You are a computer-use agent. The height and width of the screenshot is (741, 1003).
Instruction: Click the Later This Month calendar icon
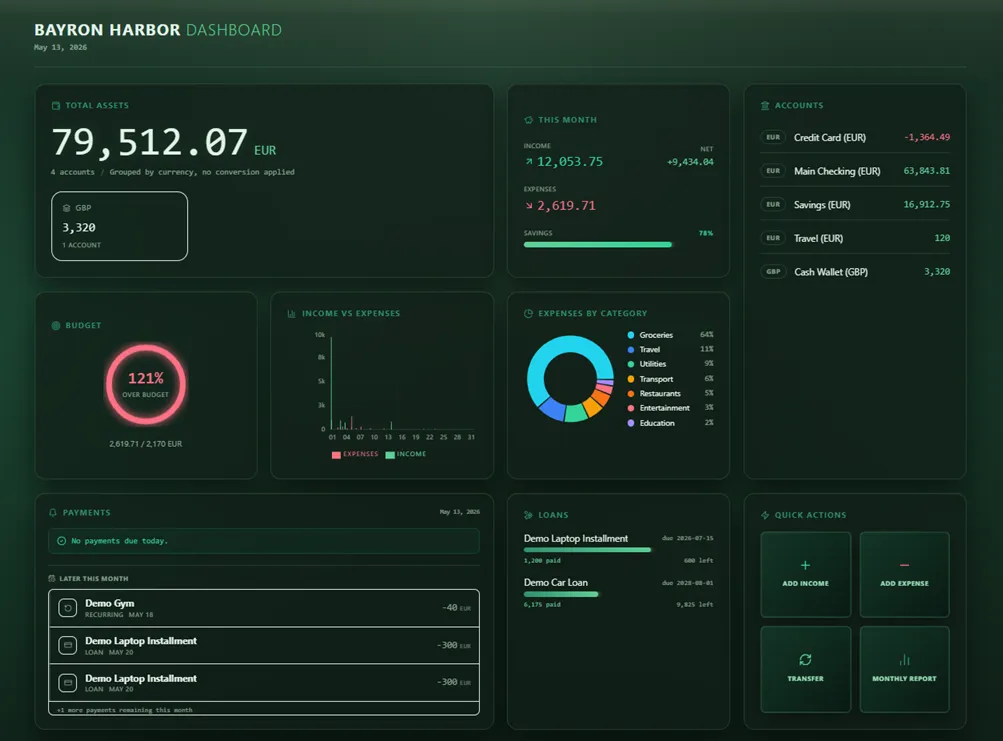tap(52, 578)
